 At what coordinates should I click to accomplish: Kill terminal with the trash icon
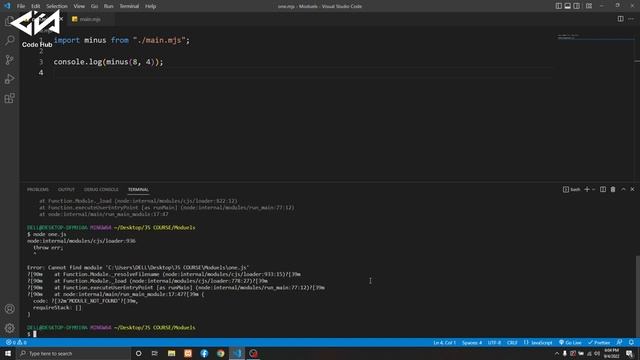click(x=613, y=189)
